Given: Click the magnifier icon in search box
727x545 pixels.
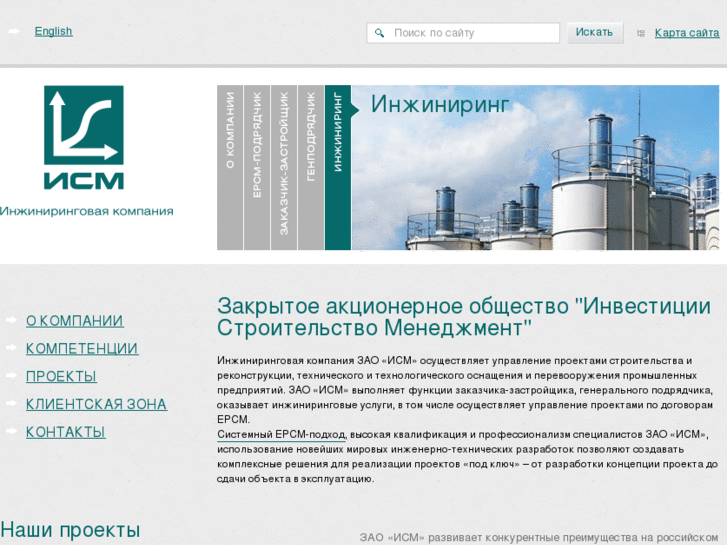Looking at the screenshot, I should coord(379,33).
